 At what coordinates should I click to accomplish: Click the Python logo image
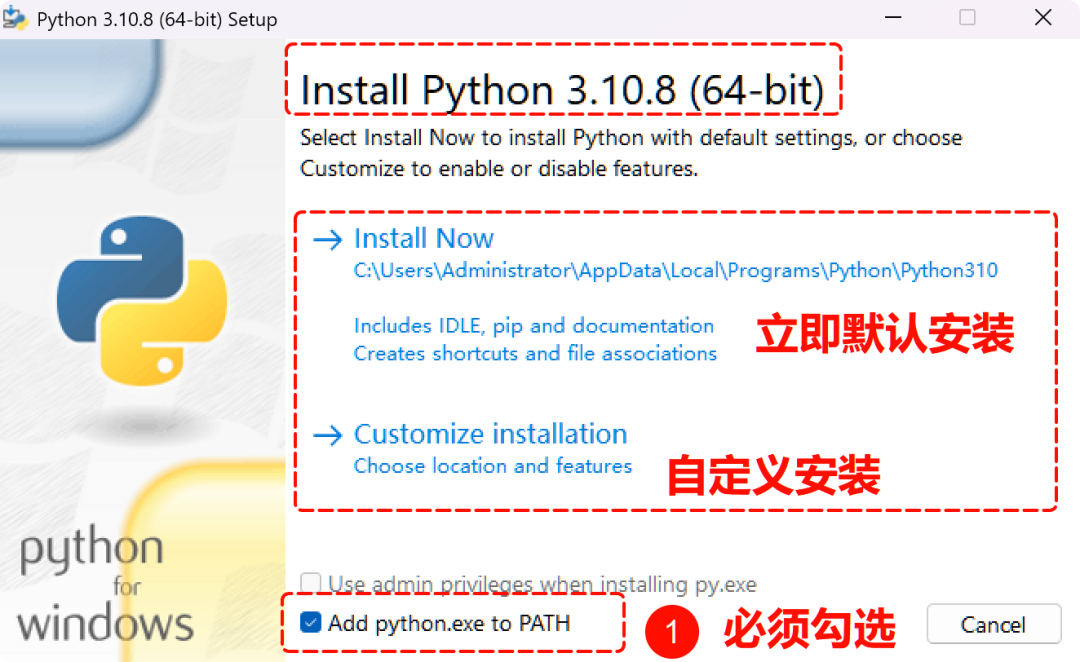[142, 300]
